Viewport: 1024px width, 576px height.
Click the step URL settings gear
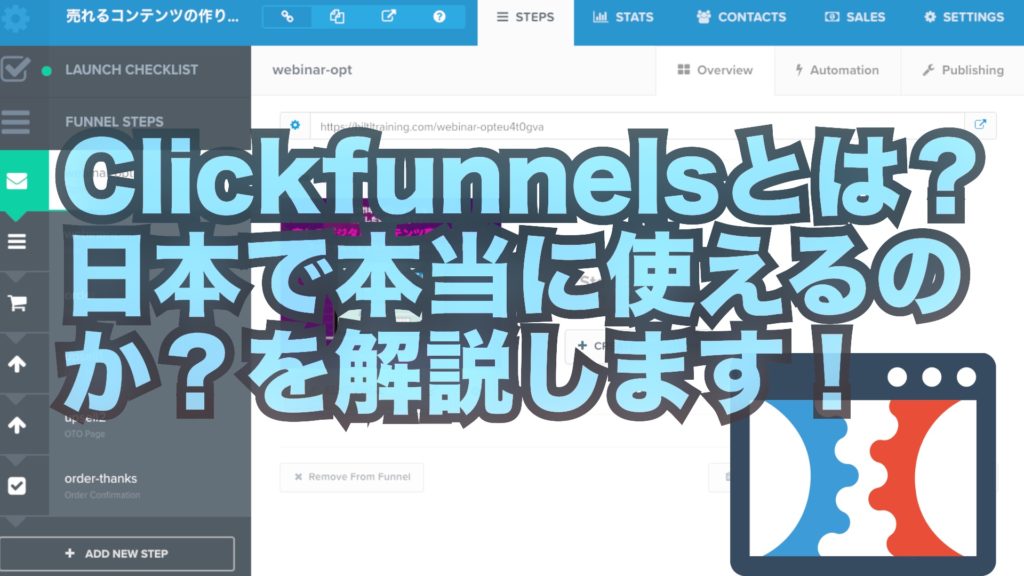pyautogui.click(x=295, y=125)
